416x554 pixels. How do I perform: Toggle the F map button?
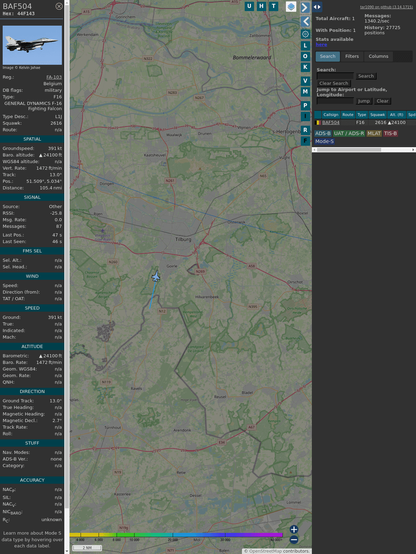[x=305, y=141]
